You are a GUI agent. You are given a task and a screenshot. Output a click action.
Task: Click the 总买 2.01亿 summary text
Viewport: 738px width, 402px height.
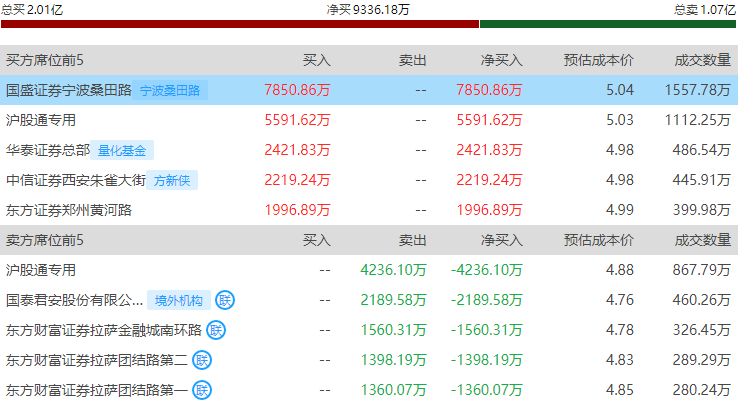pyautogui.click(x=32, y=9)
